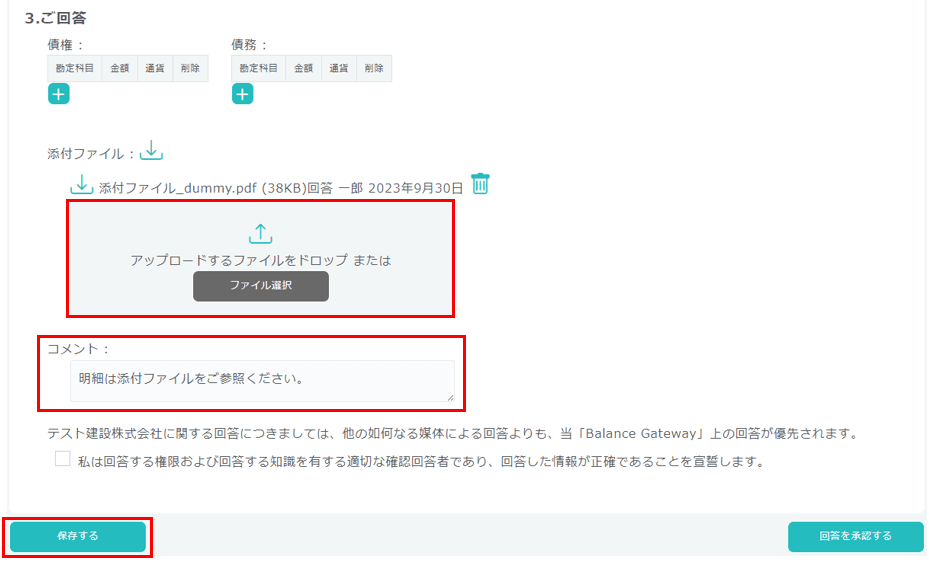The image size is (929, 562).
Task: Grab the comment box resize handle
Action: click(x=450, y=397)
